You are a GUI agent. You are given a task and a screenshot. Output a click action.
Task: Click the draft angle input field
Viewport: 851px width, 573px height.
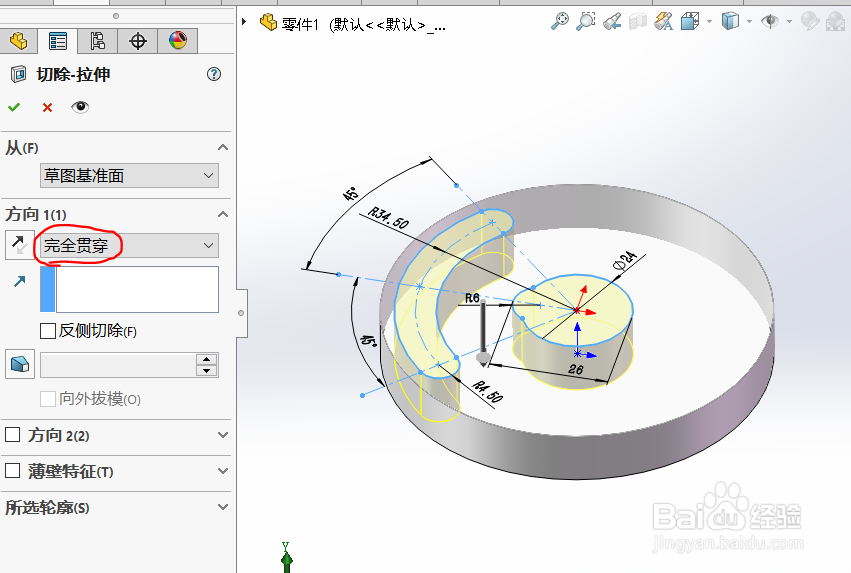118,365
